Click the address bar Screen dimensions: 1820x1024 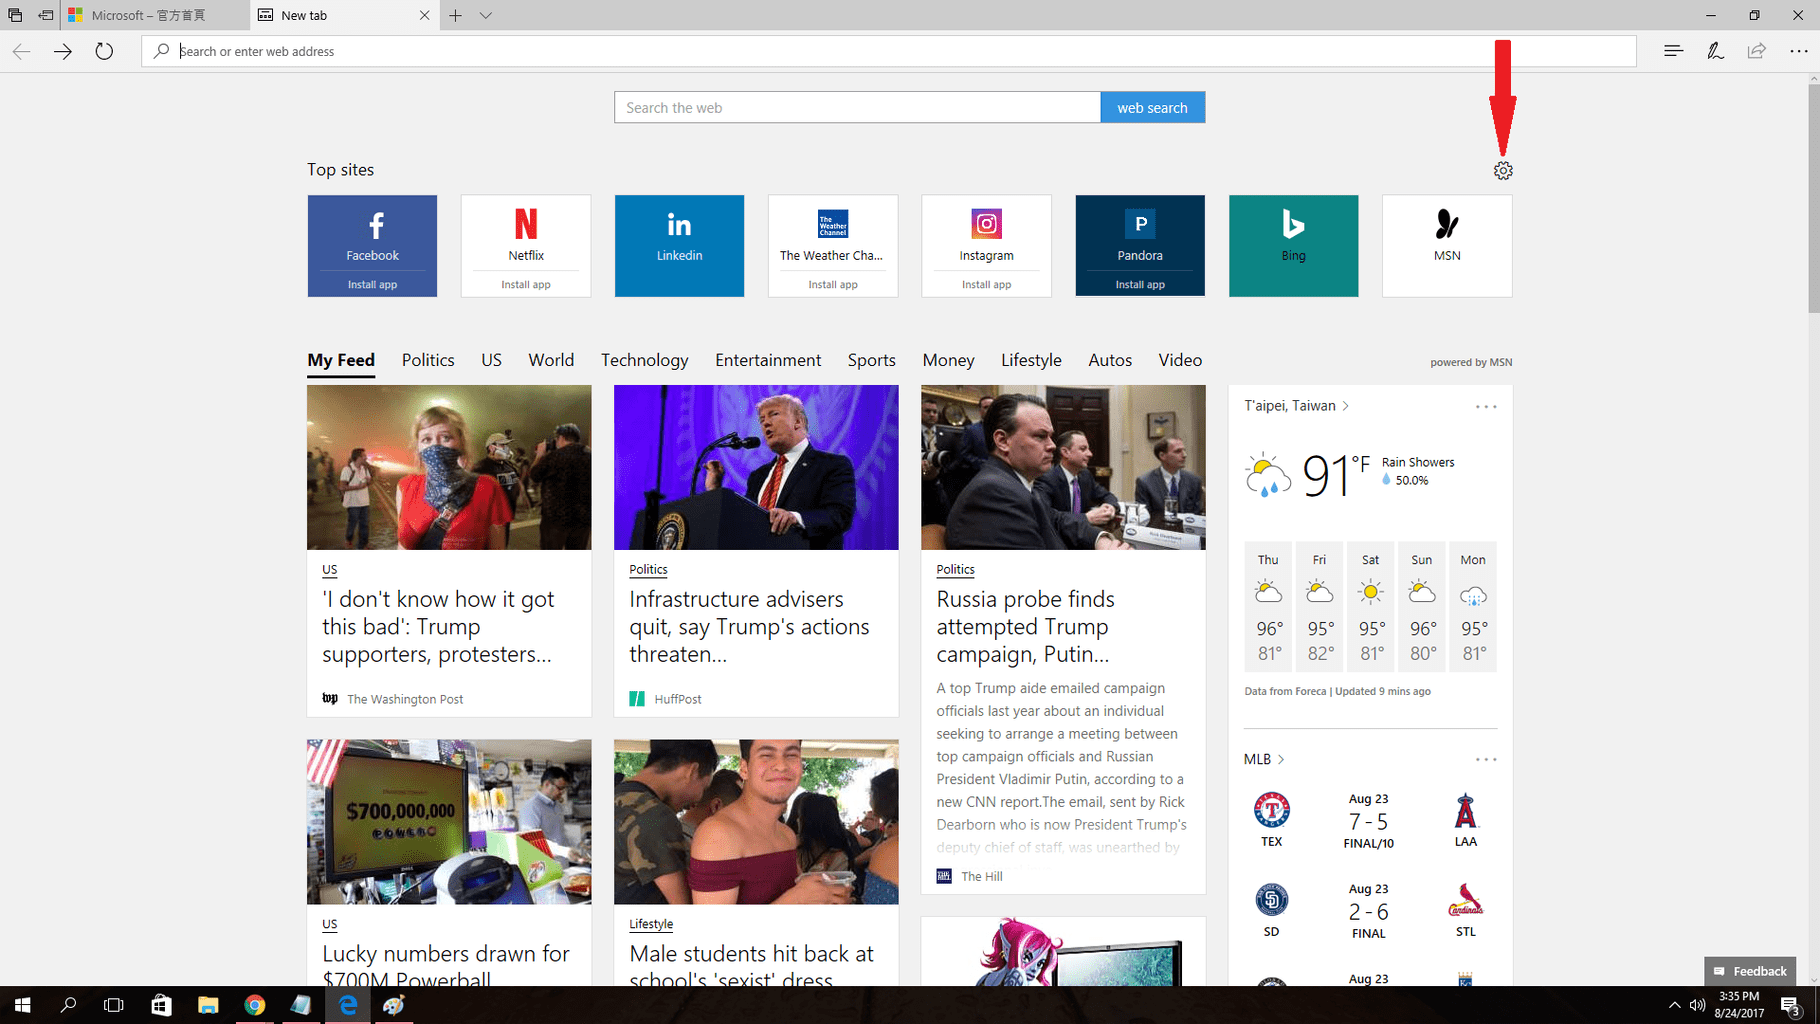[889, 51]
